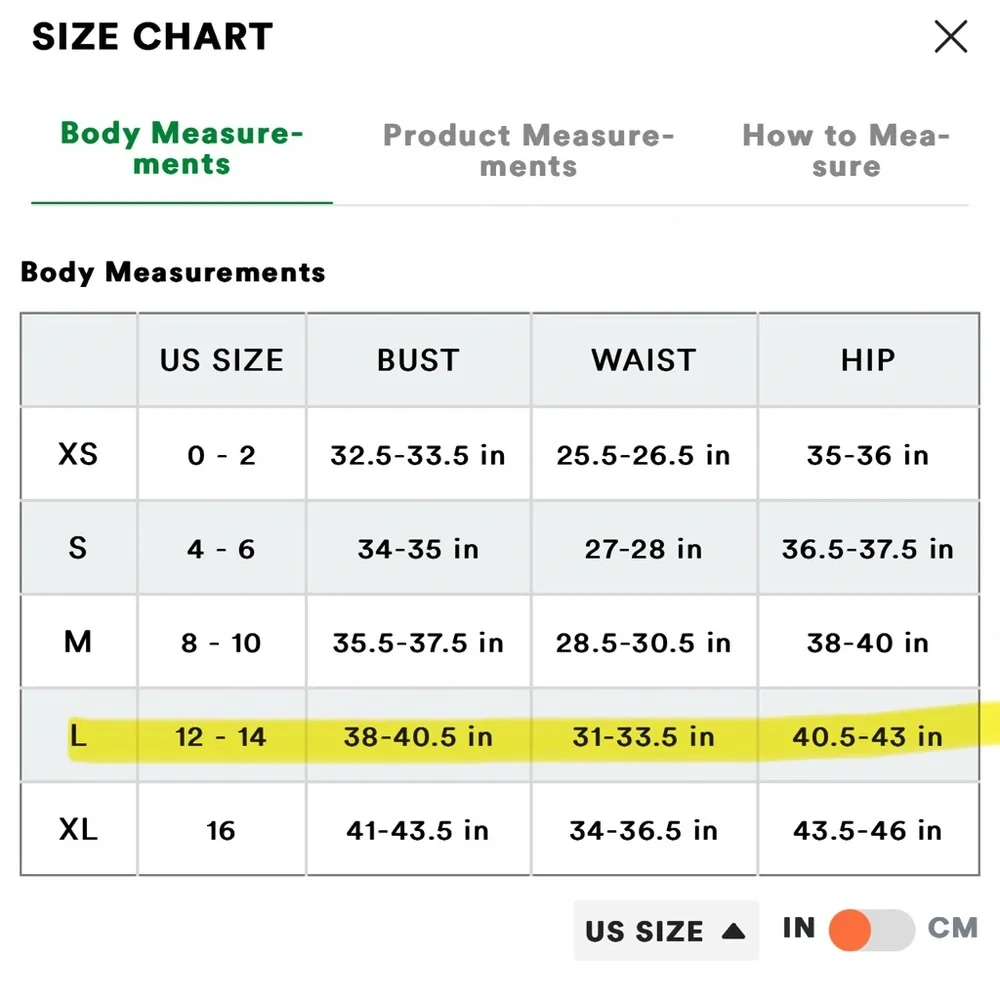Switch to the Product Measurements tab
Screen dimensions: 1000x1000
pyautogui.click(x=529, y=150)
